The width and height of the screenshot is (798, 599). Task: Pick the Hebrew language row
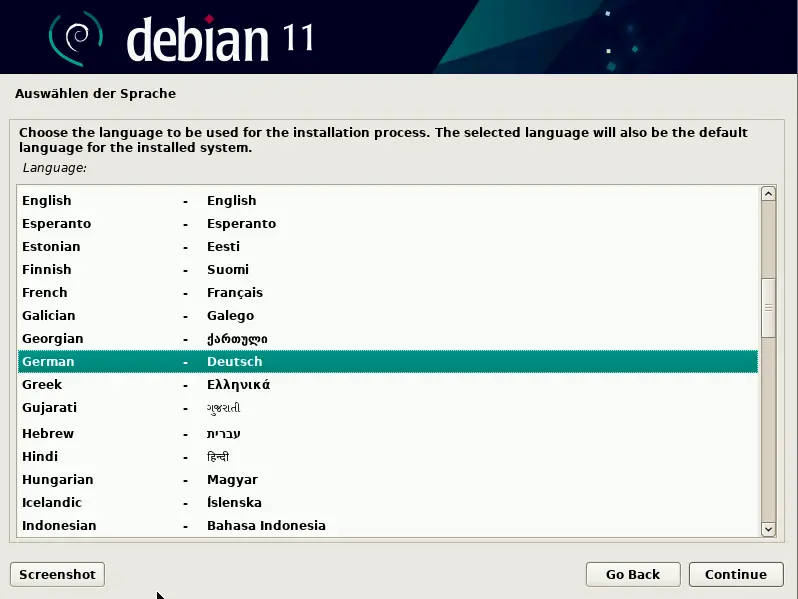(388, 434)
